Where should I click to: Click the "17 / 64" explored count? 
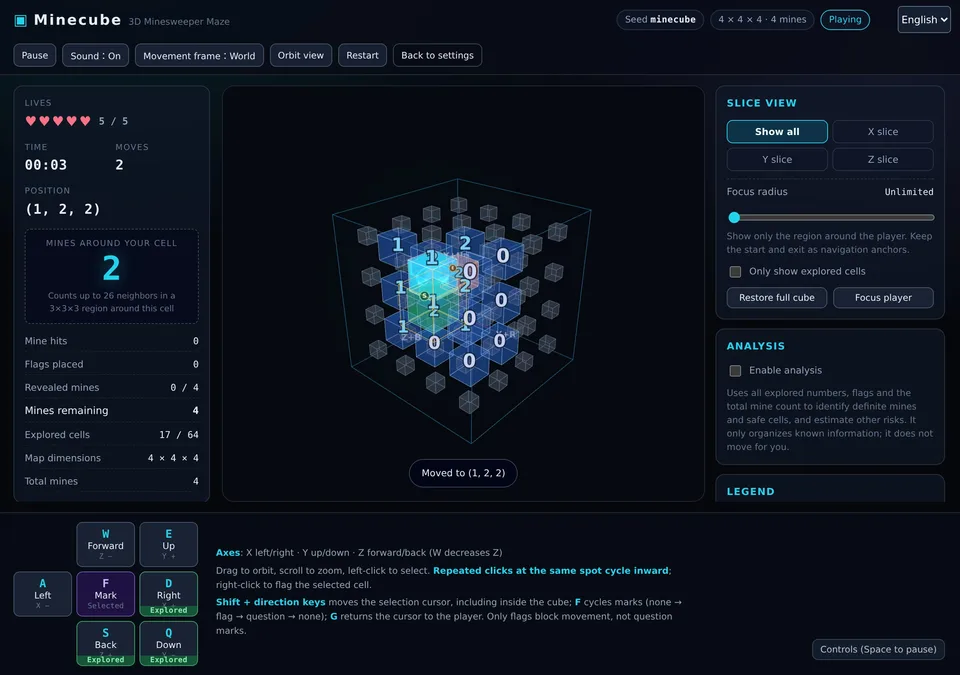[179, 434]
